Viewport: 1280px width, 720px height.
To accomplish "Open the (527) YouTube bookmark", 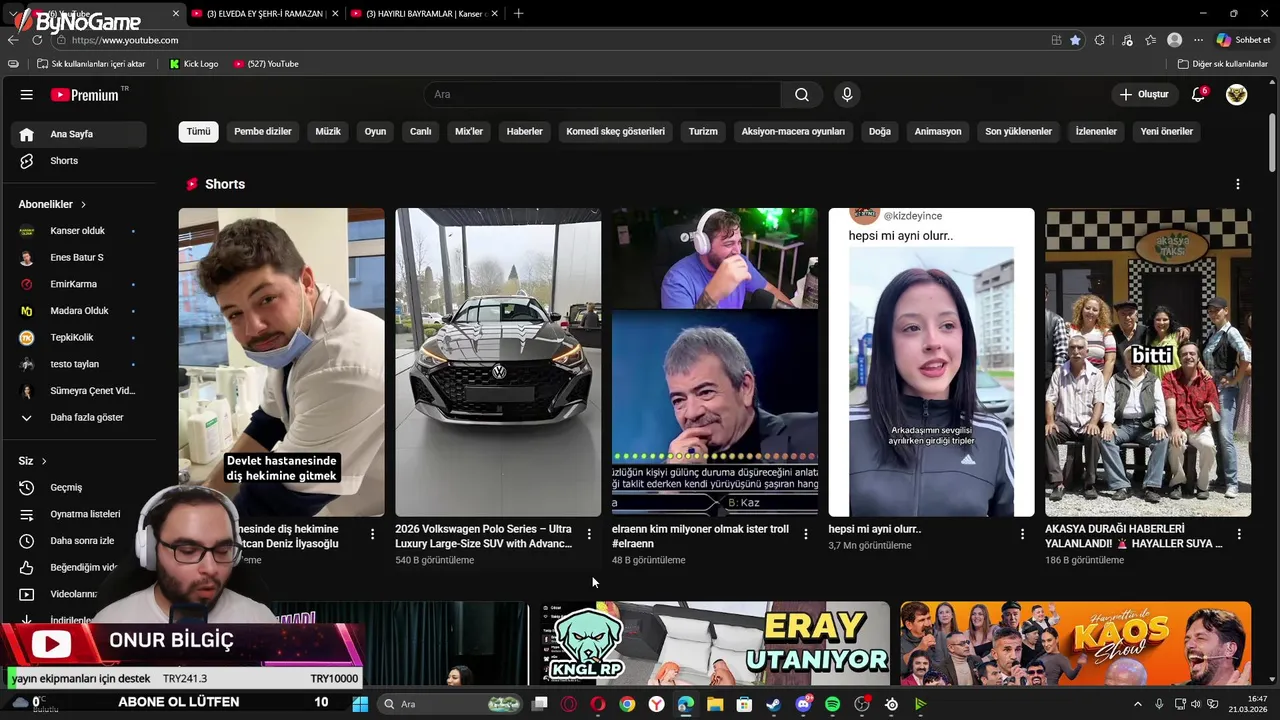I will (266, 64).
